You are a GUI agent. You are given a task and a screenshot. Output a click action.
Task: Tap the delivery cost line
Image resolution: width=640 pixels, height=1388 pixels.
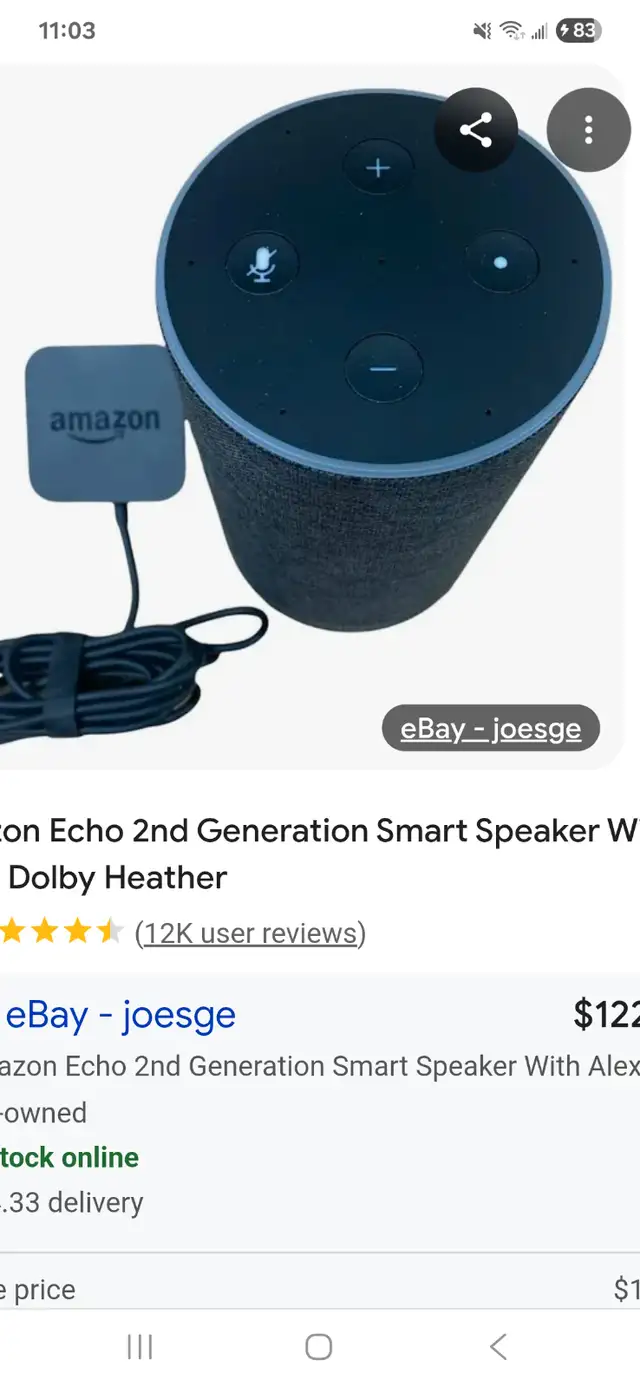(72, 1202)
